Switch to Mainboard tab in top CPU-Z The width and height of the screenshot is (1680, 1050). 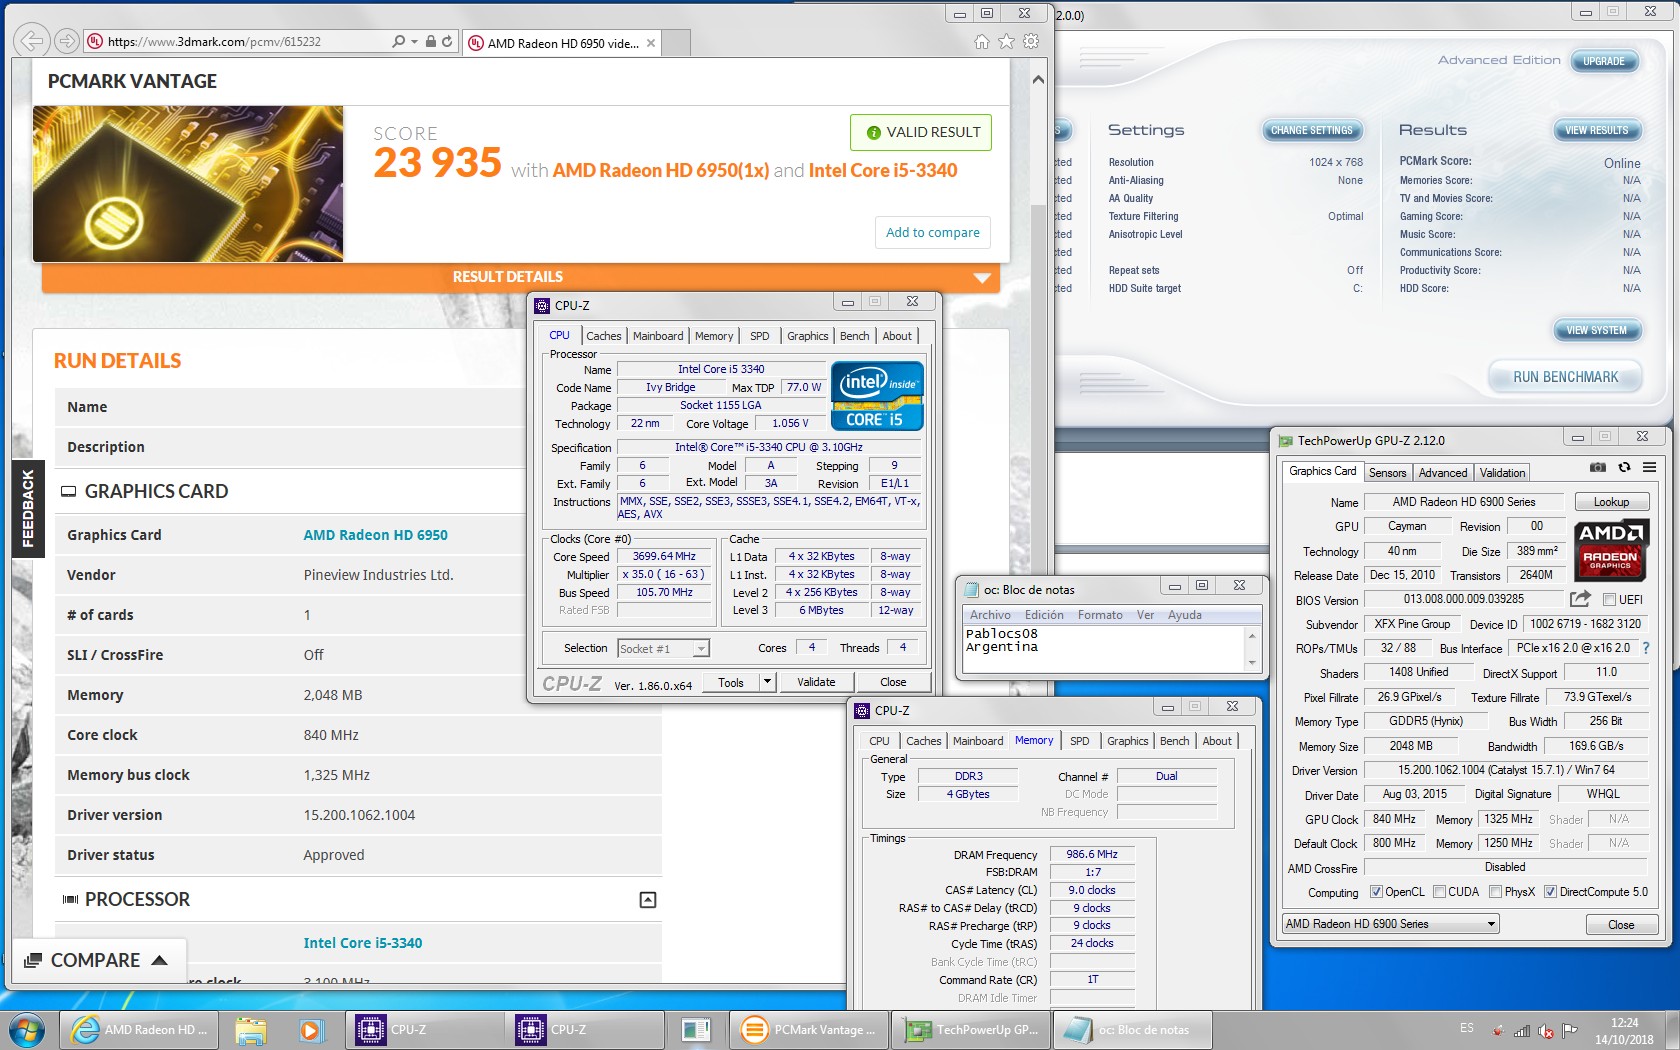658,336
